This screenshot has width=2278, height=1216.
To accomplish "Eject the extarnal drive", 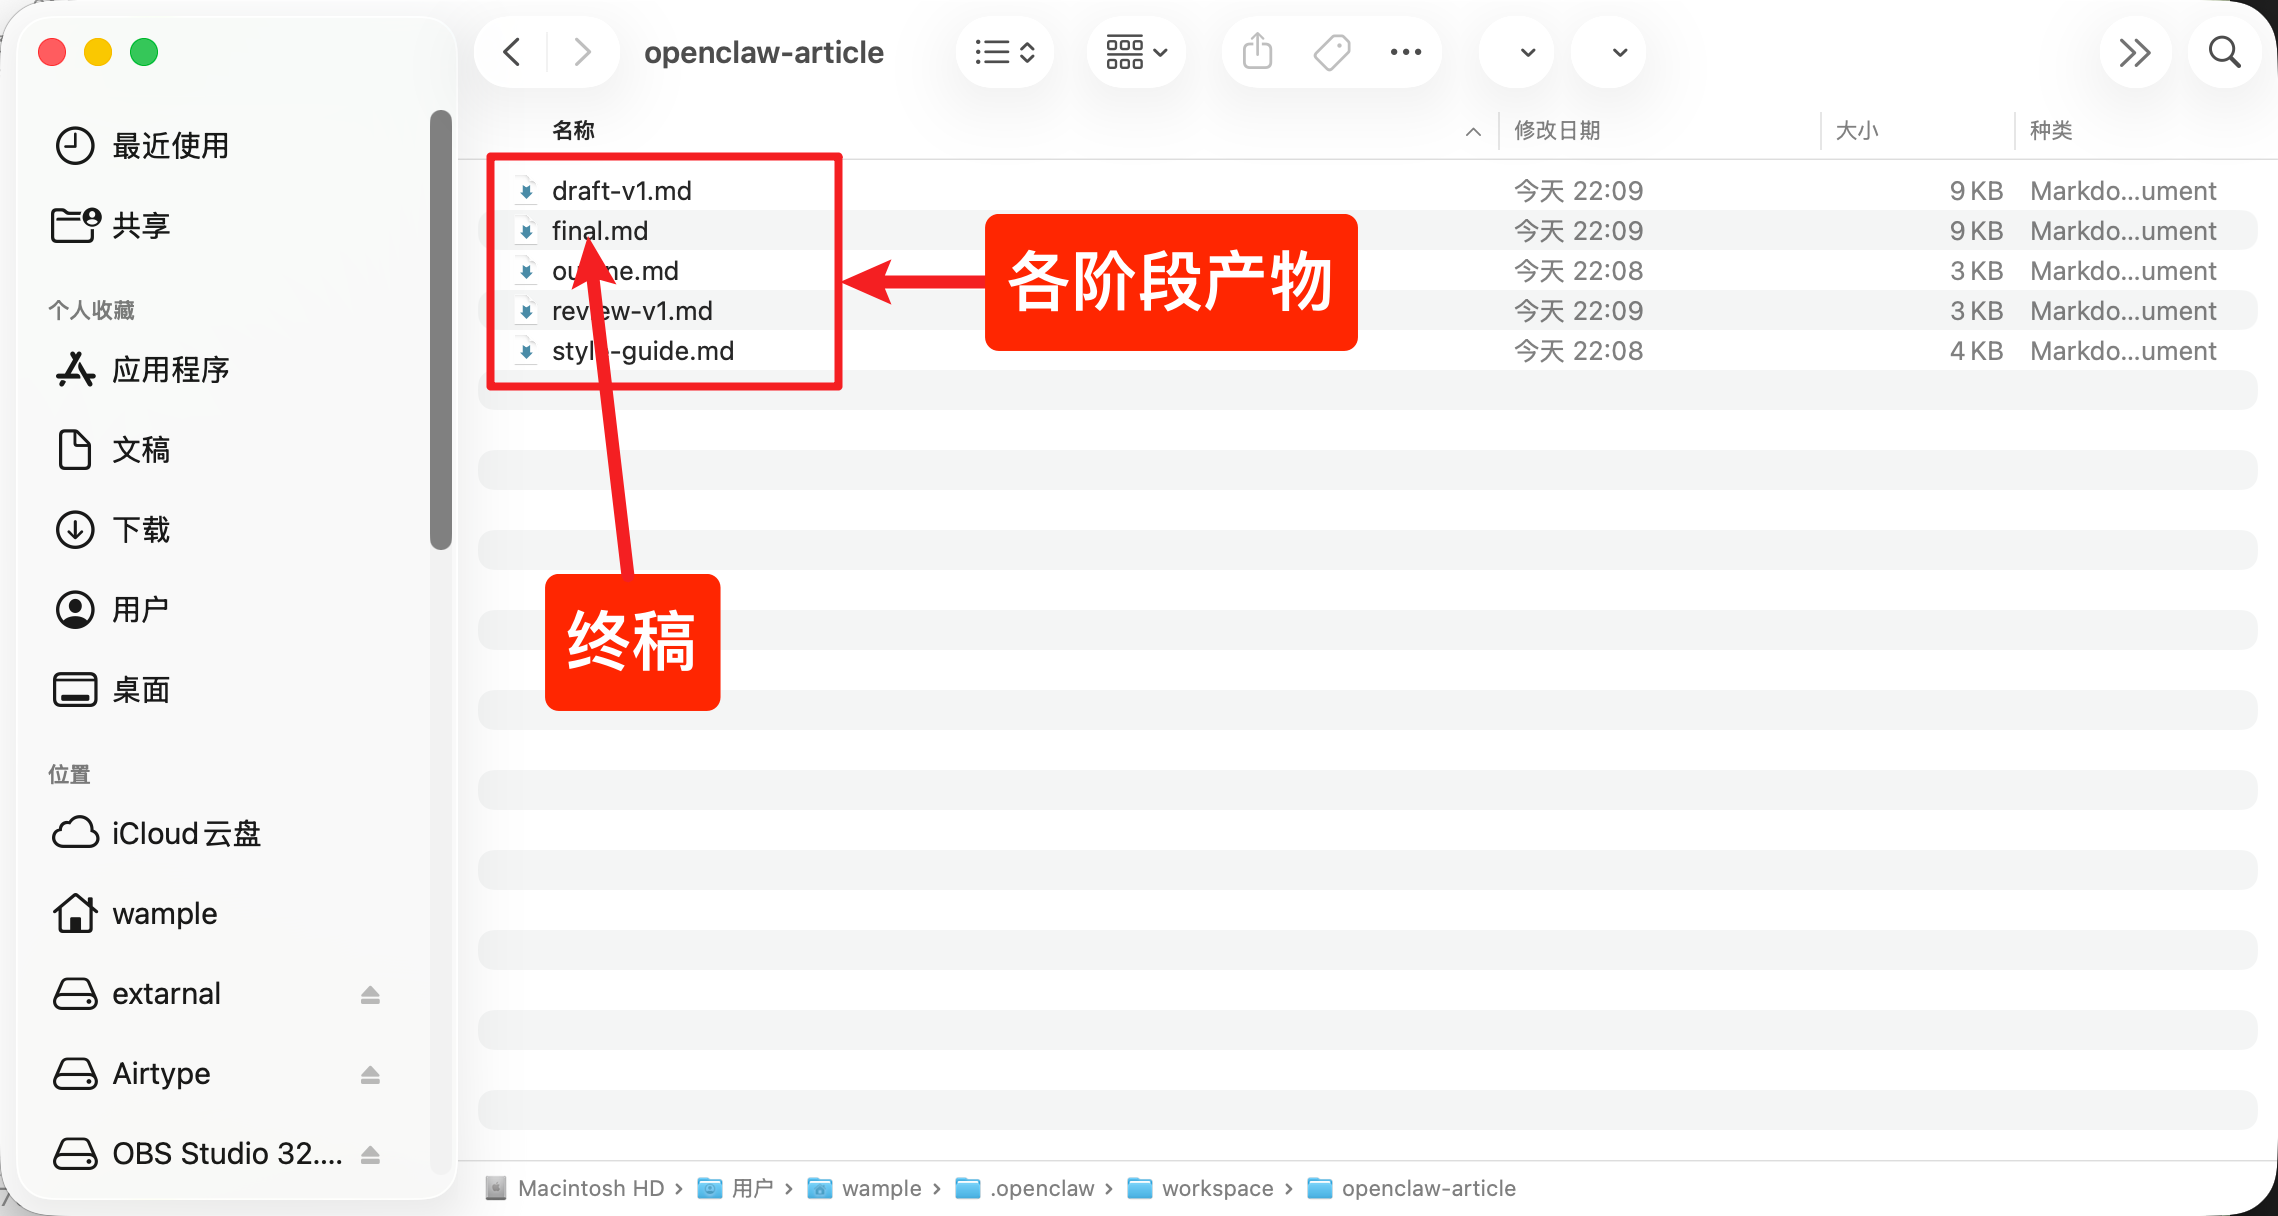I will [x=370, y=994].
